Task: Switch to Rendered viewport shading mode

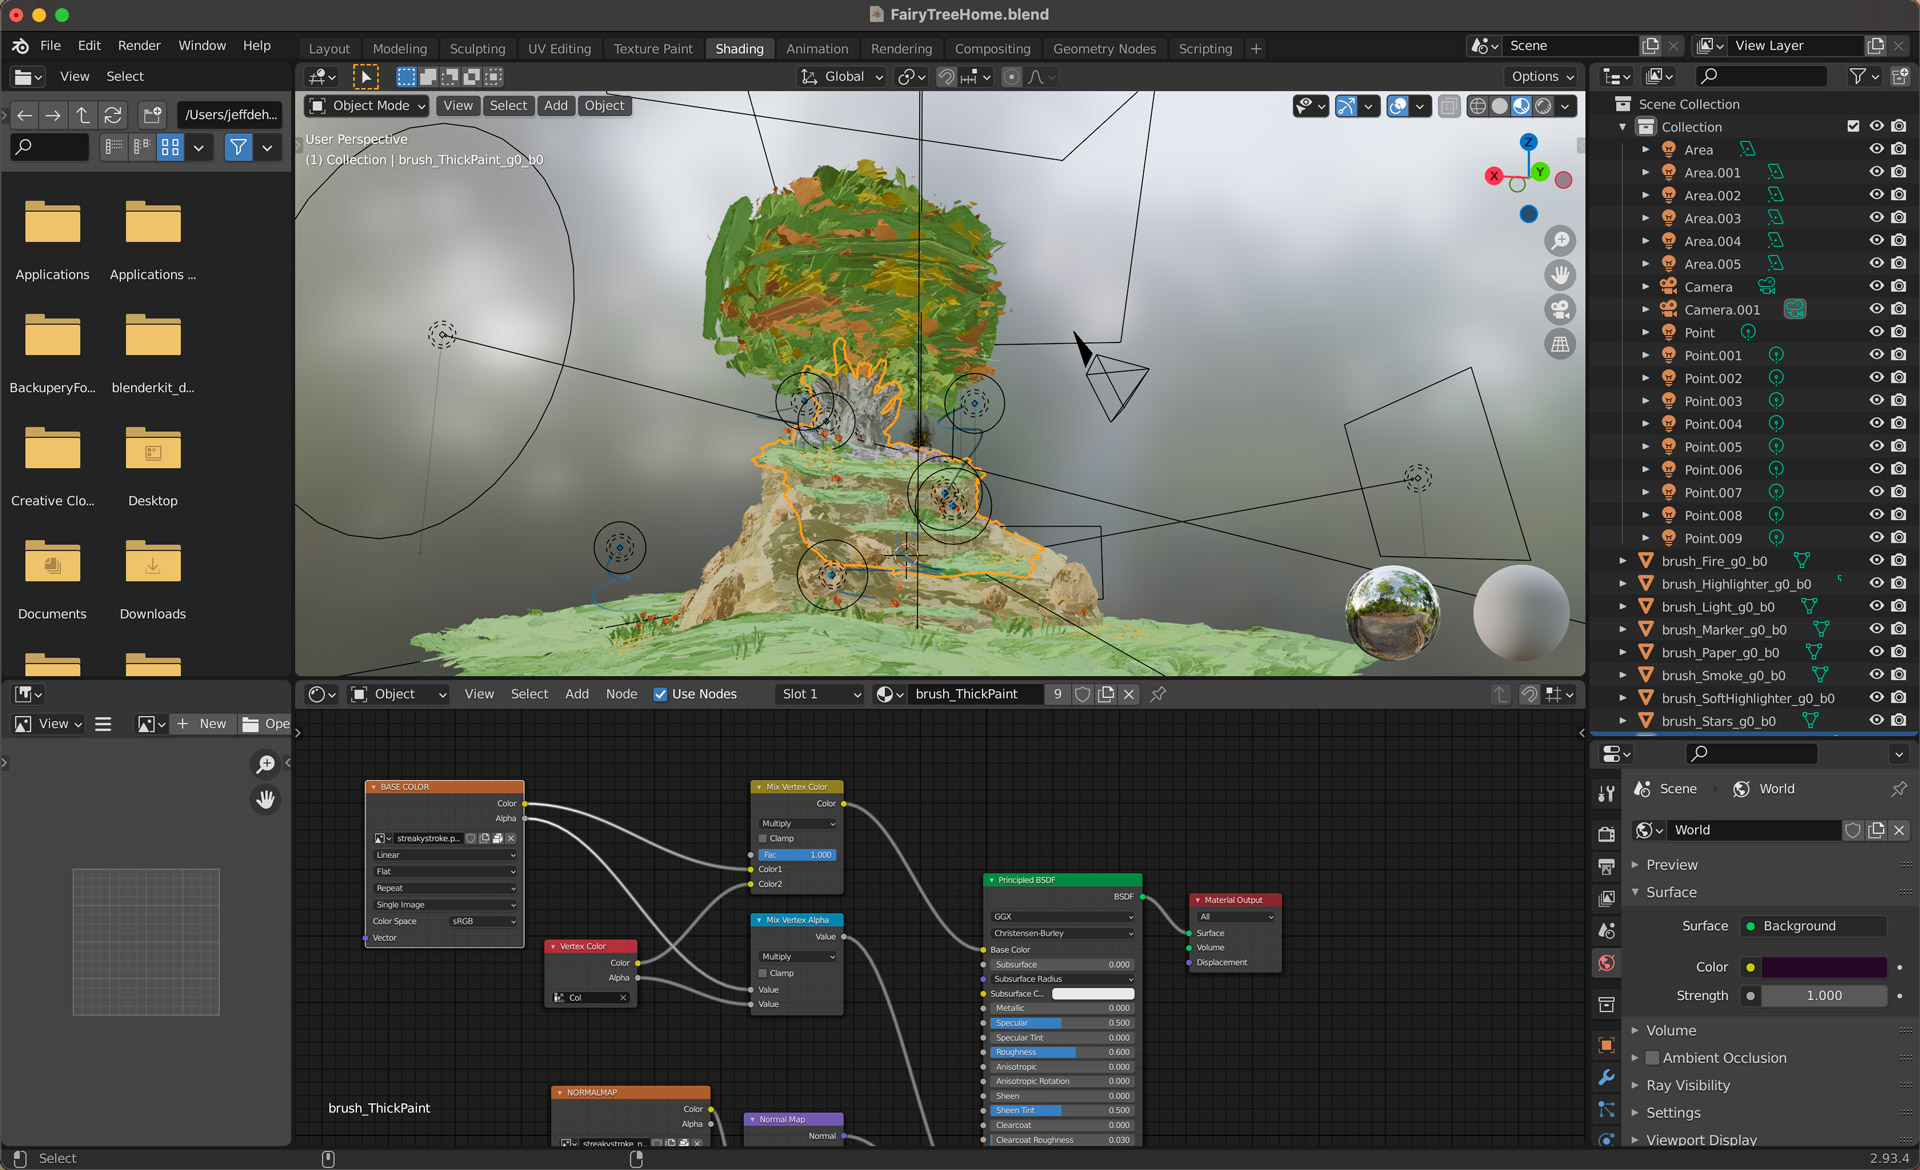Action: click(1543, 106)
